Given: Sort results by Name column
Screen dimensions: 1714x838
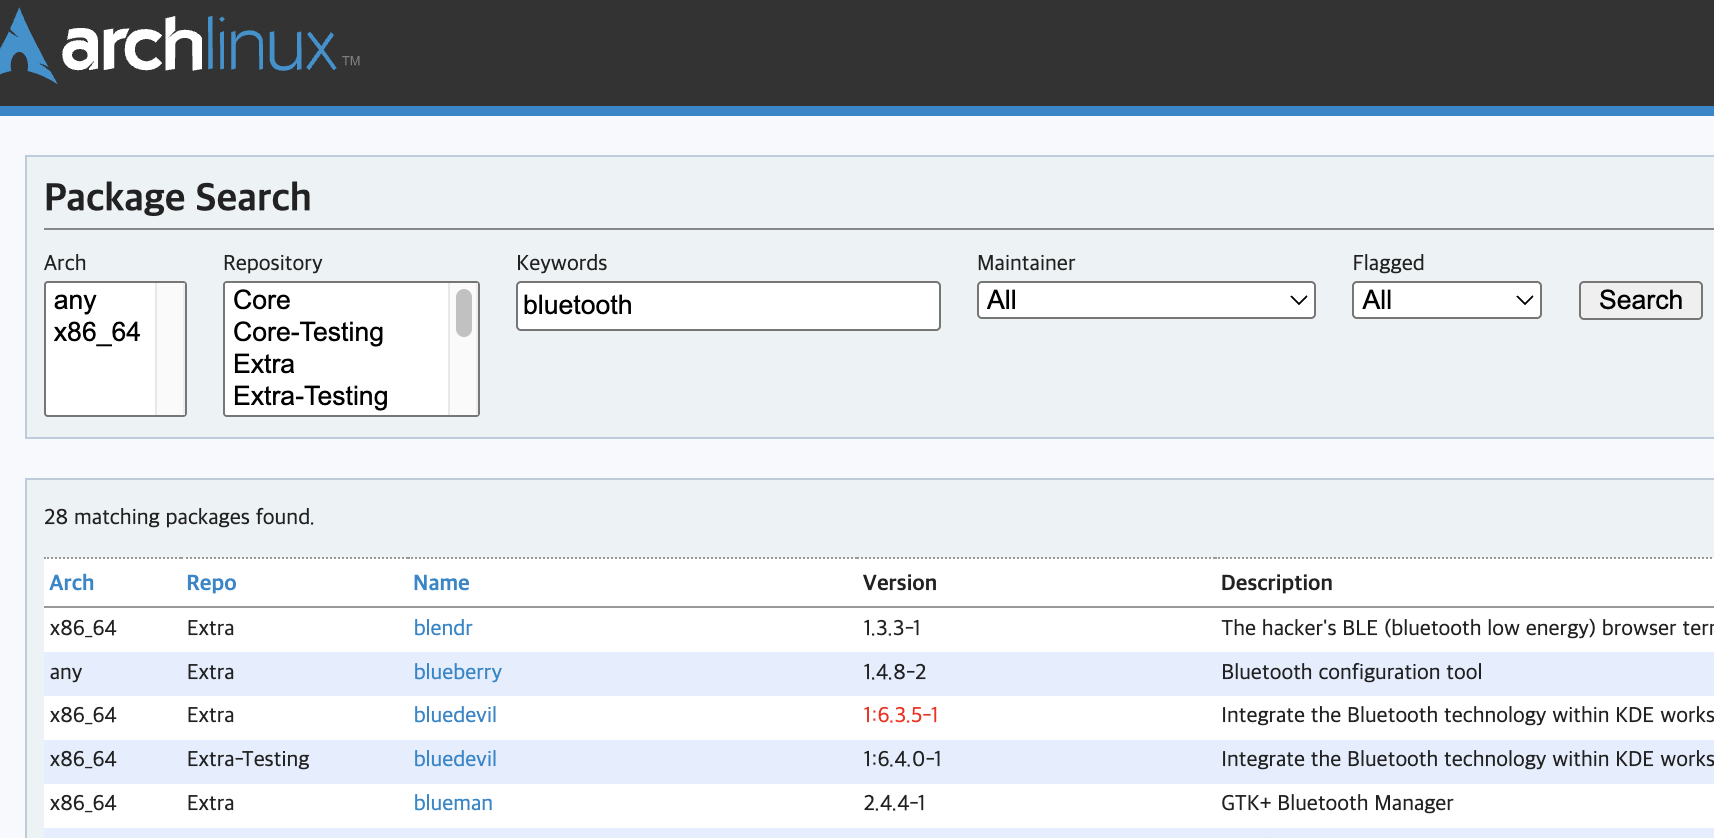Looking at the screenshot, I should tap(441, 583).
